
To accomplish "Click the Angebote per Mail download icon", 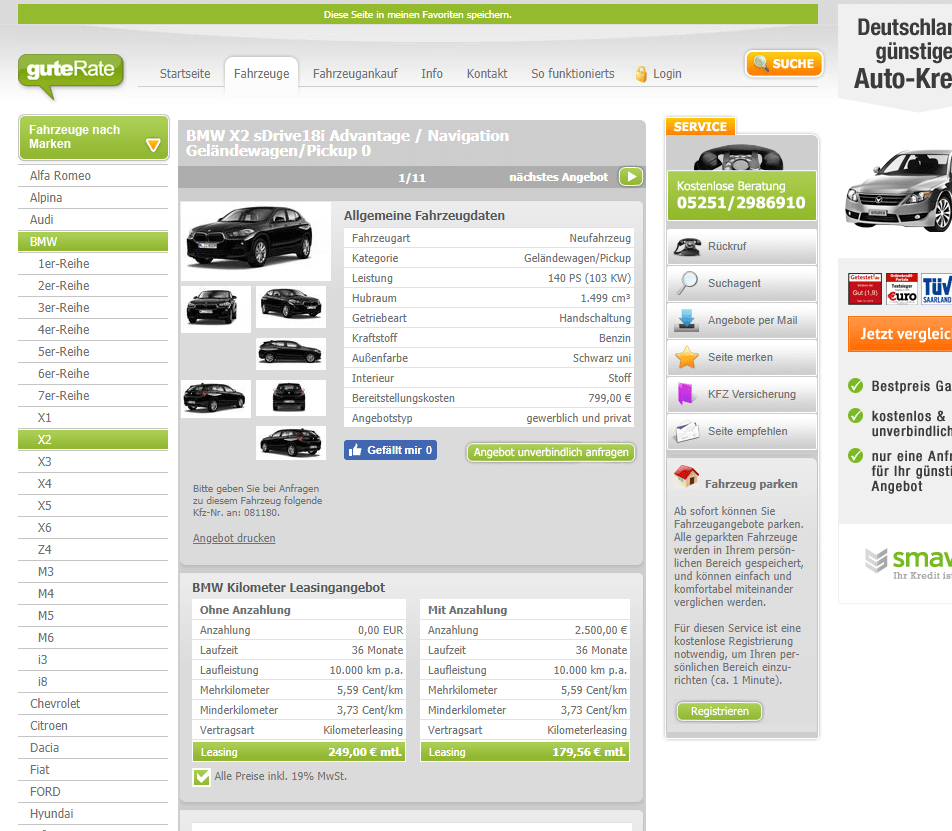I will click(687, 320).
